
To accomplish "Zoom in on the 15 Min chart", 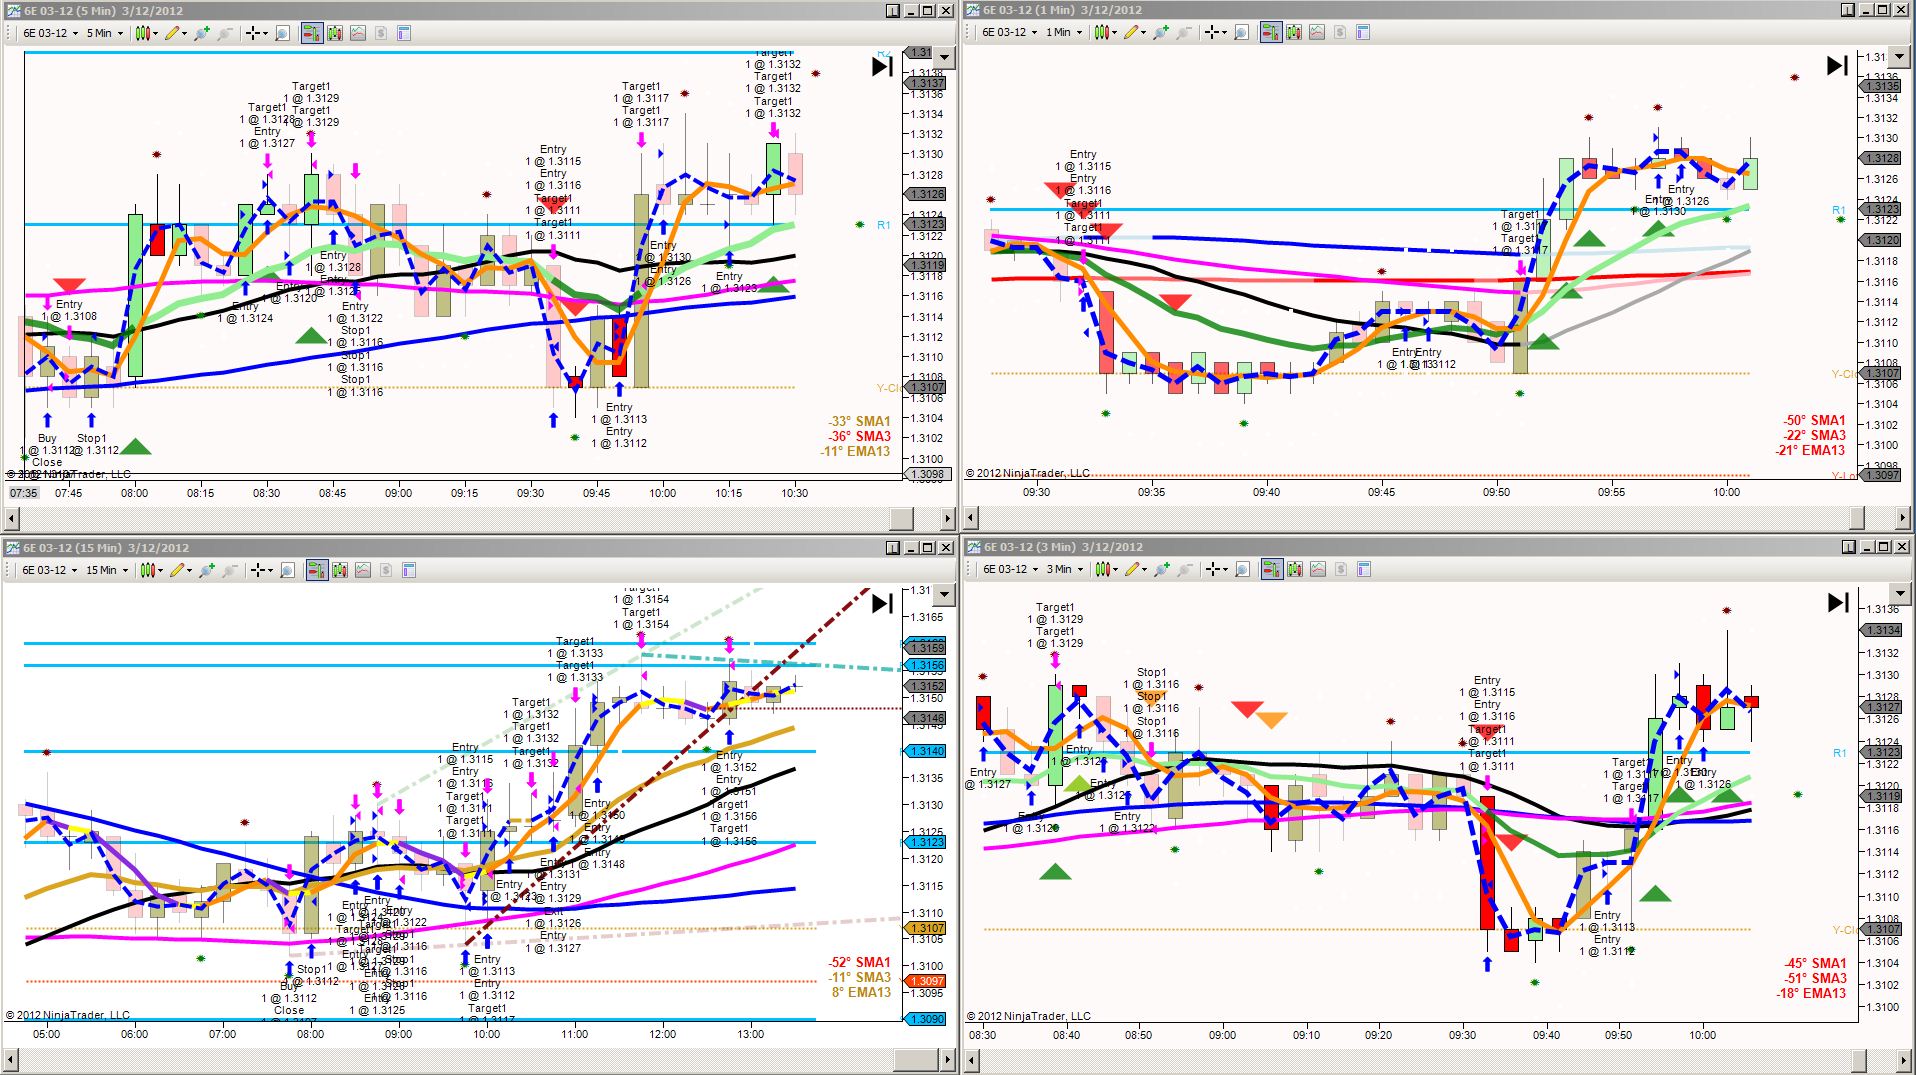I will click(x=207, y=570).
